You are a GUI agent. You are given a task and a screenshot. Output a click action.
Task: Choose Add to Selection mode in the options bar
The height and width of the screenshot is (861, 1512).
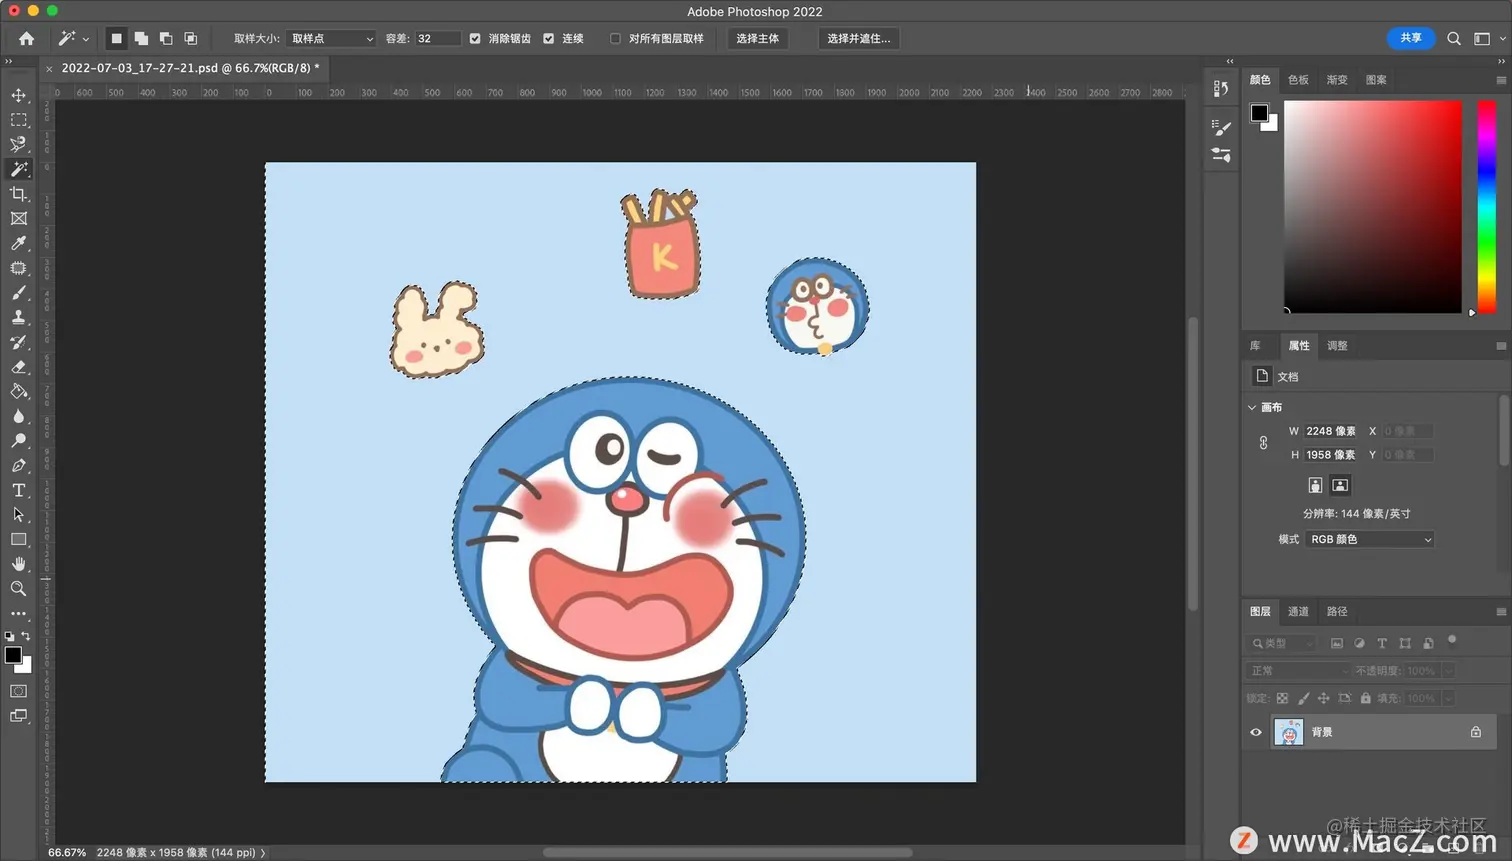(141, 38)
